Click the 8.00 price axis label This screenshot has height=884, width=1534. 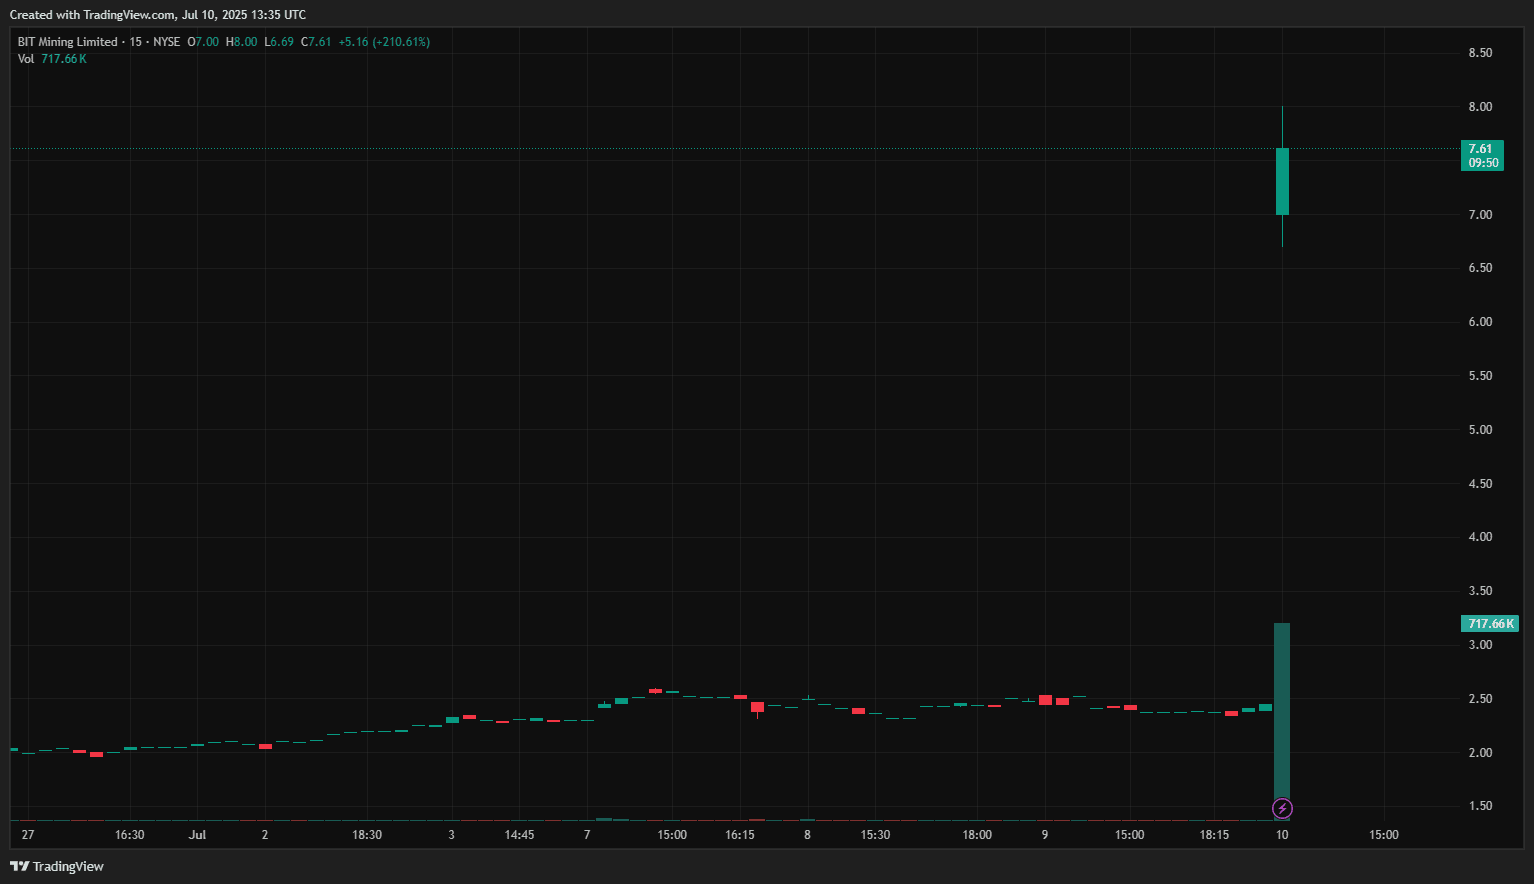1480,107
